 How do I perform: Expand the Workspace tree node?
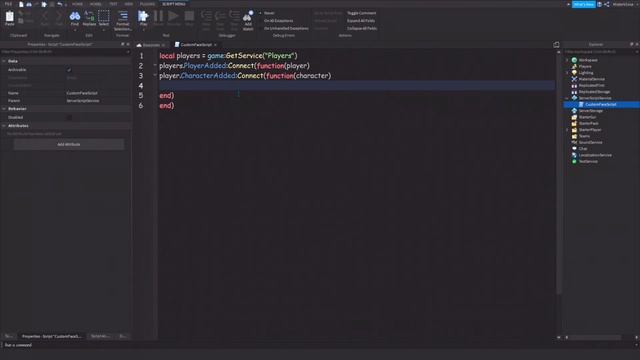567,60
